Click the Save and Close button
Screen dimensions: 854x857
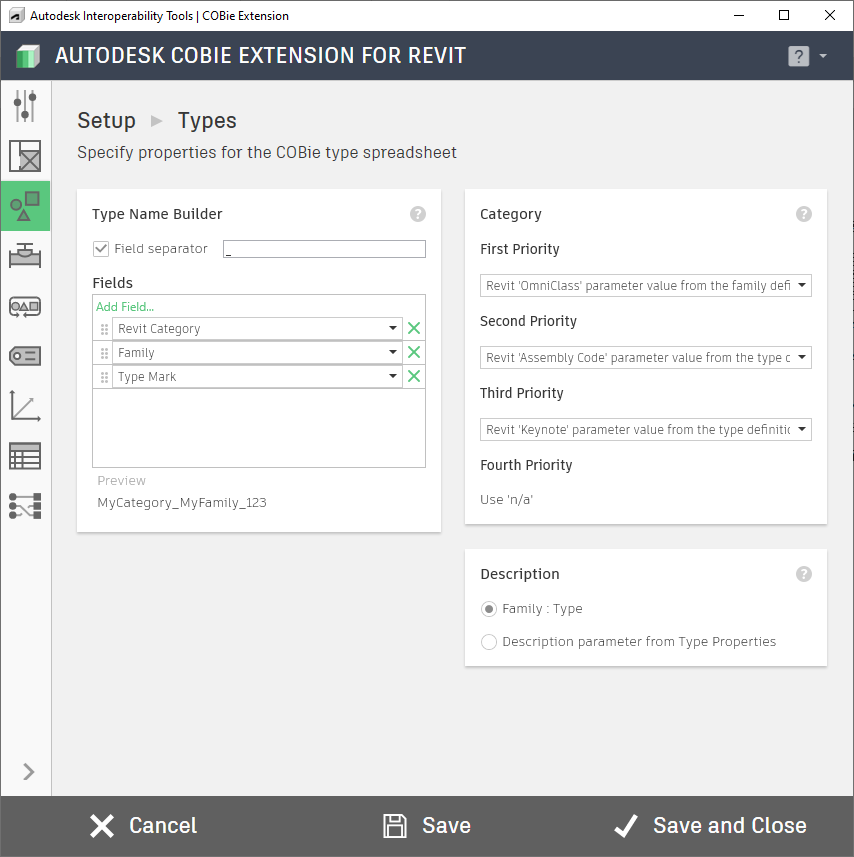click(x=710, y=826)
